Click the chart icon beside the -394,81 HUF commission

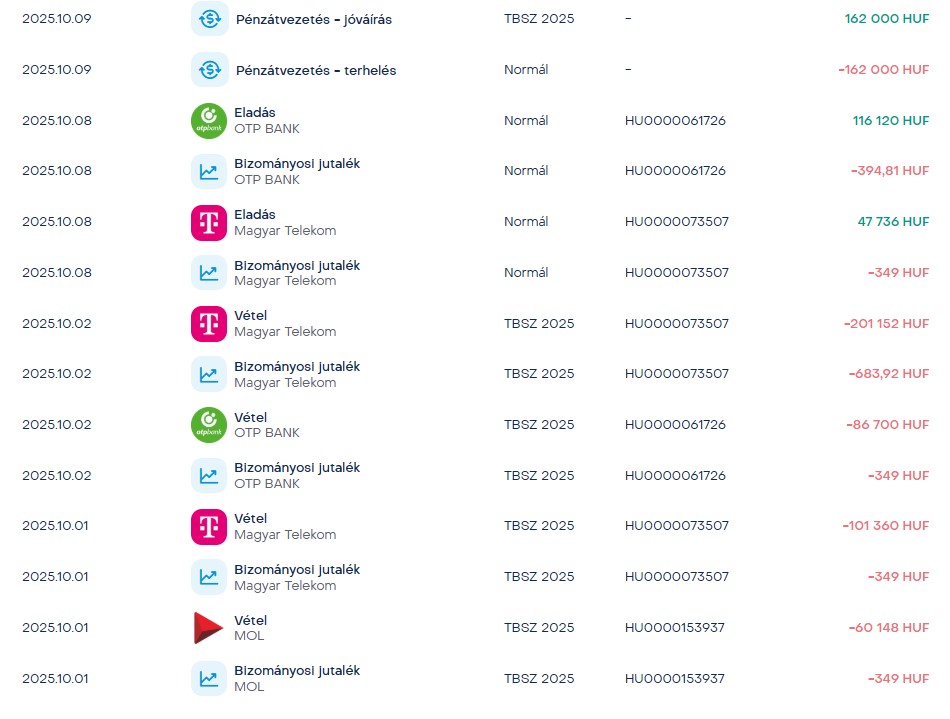[x=209, y=171]
